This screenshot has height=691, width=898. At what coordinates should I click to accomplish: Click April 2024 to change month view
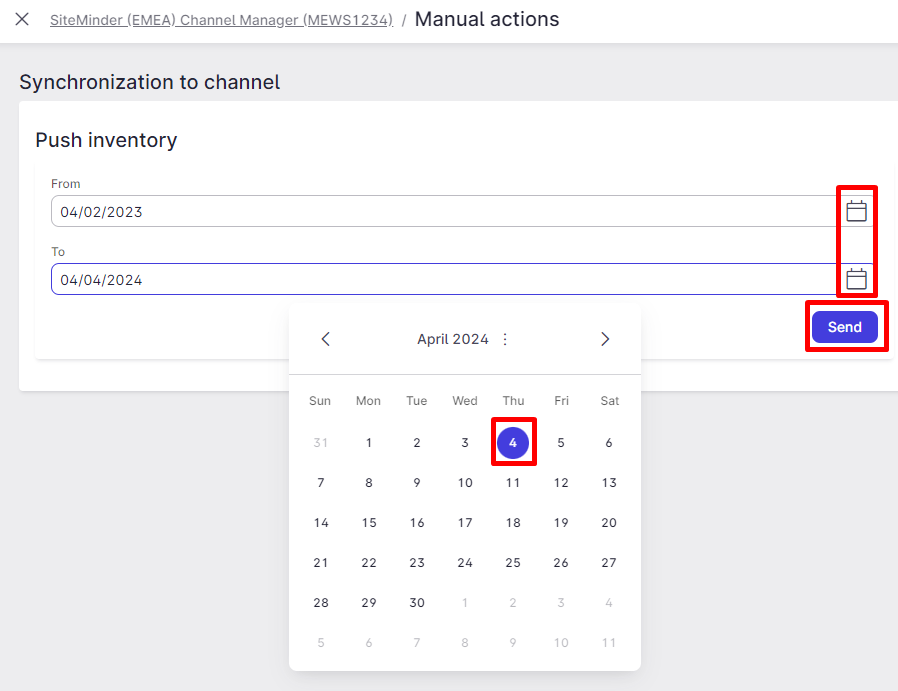coord(453,339)
